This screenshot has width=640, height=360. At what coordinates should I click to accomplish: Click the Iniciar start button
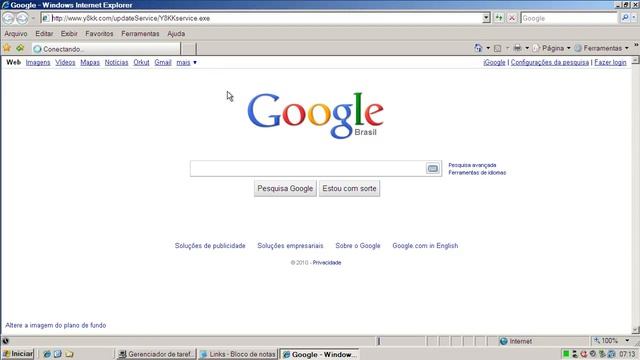(x=18, y=354)
